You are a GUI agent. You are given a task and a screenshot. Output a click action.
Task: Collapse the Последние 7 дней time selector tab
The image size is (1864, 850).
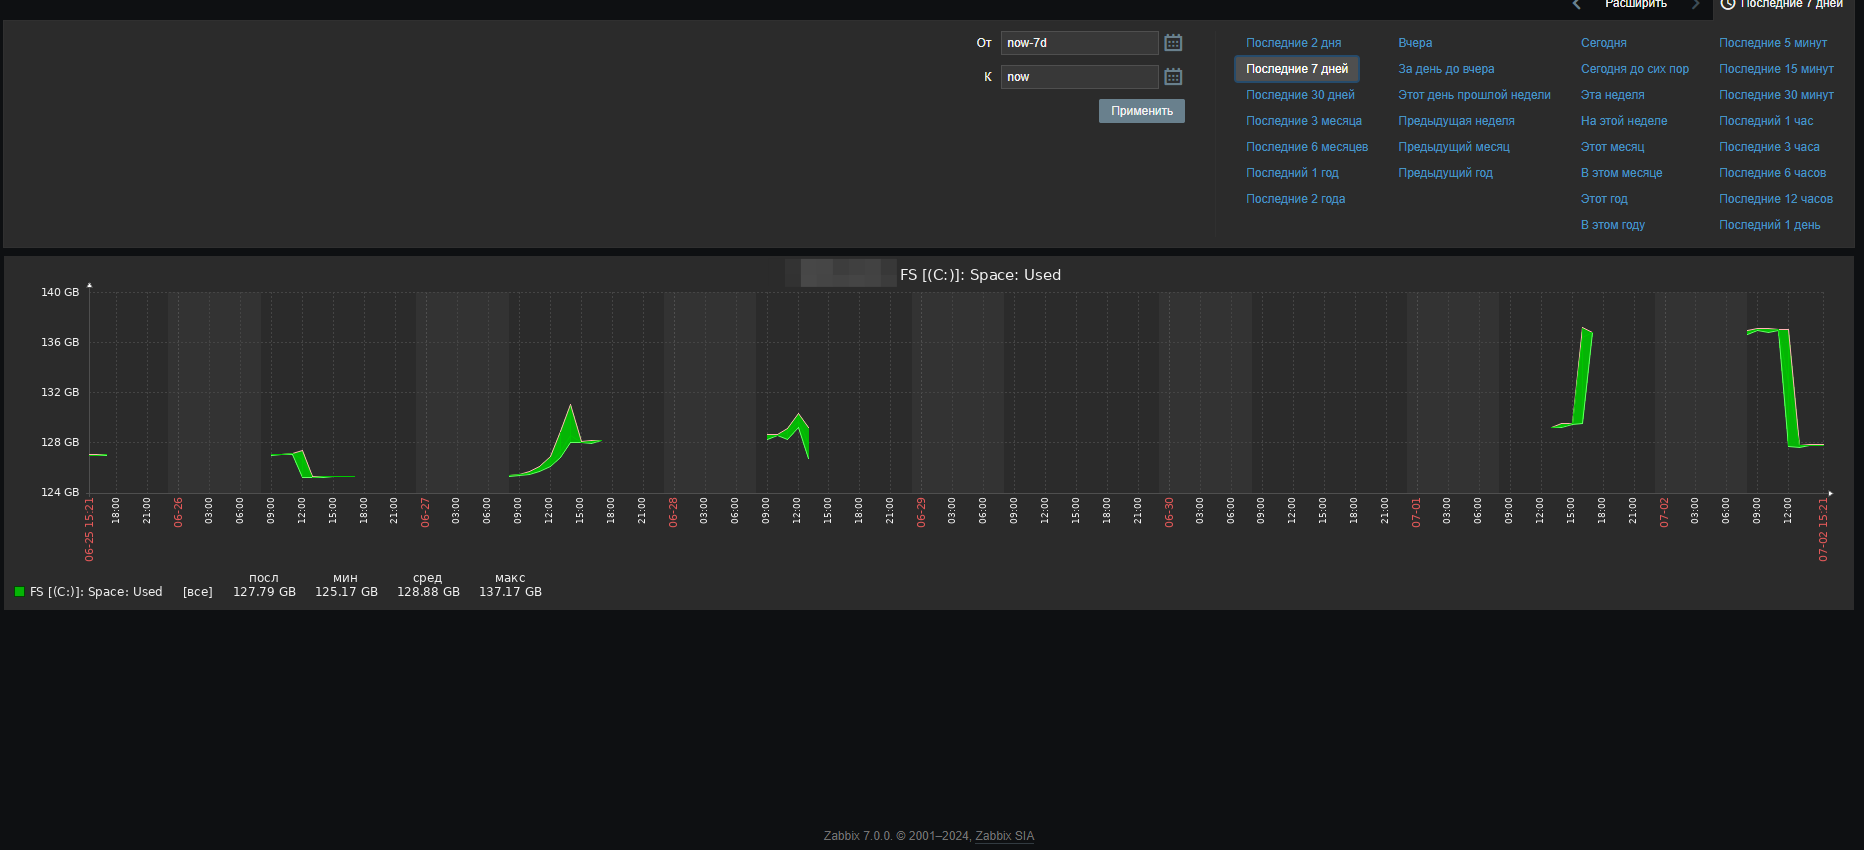click(x=1783, y=5)
